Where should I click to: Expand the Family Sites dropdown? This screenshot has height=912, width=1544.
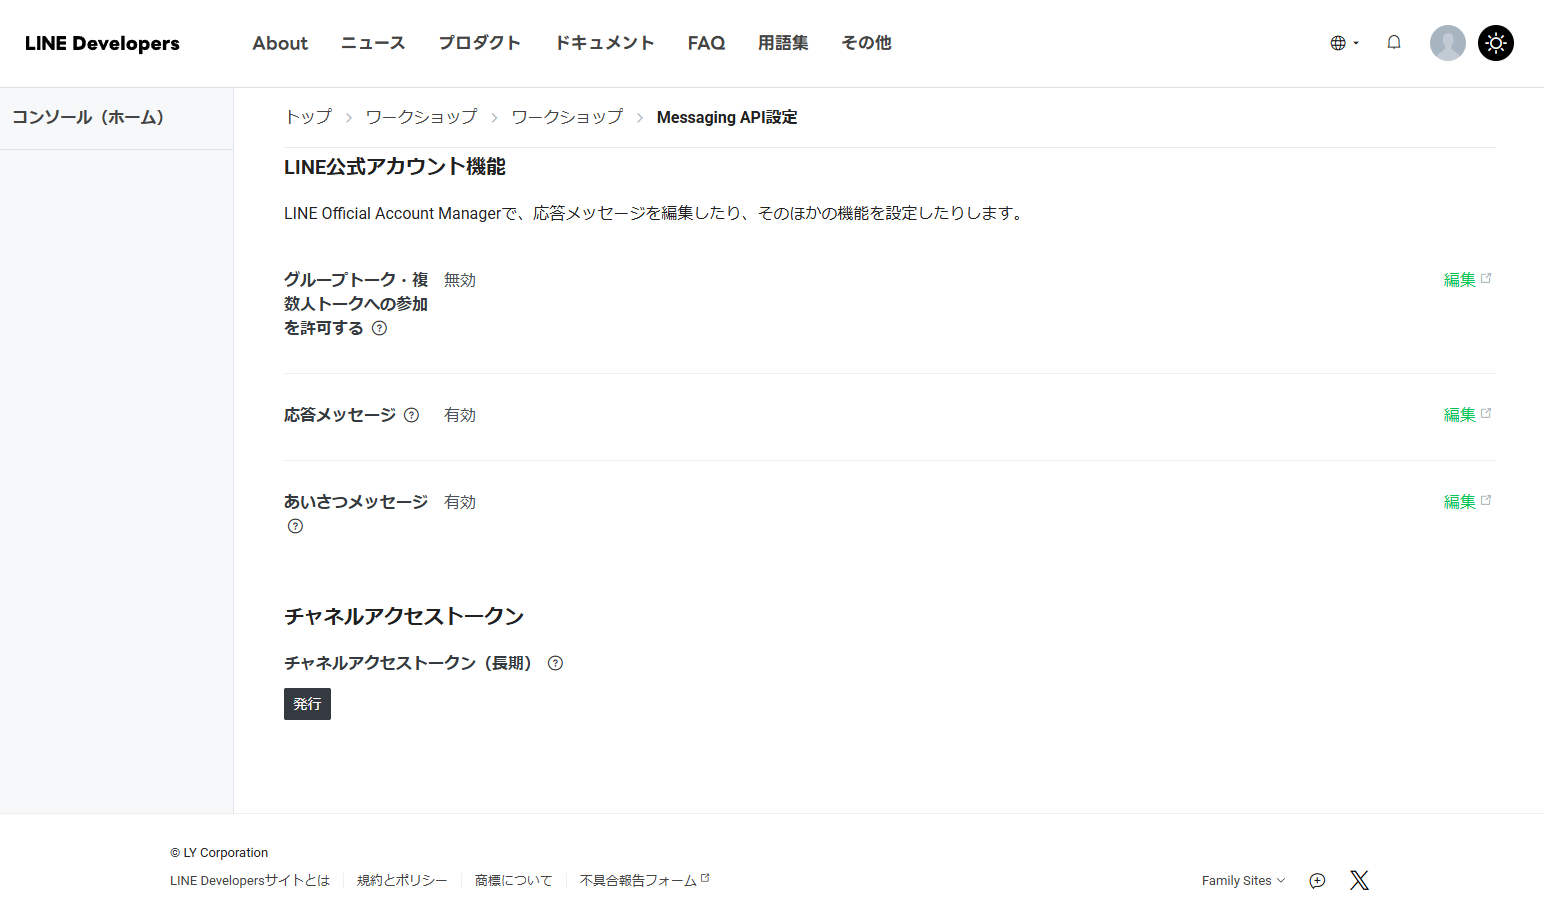(1242, 880)
